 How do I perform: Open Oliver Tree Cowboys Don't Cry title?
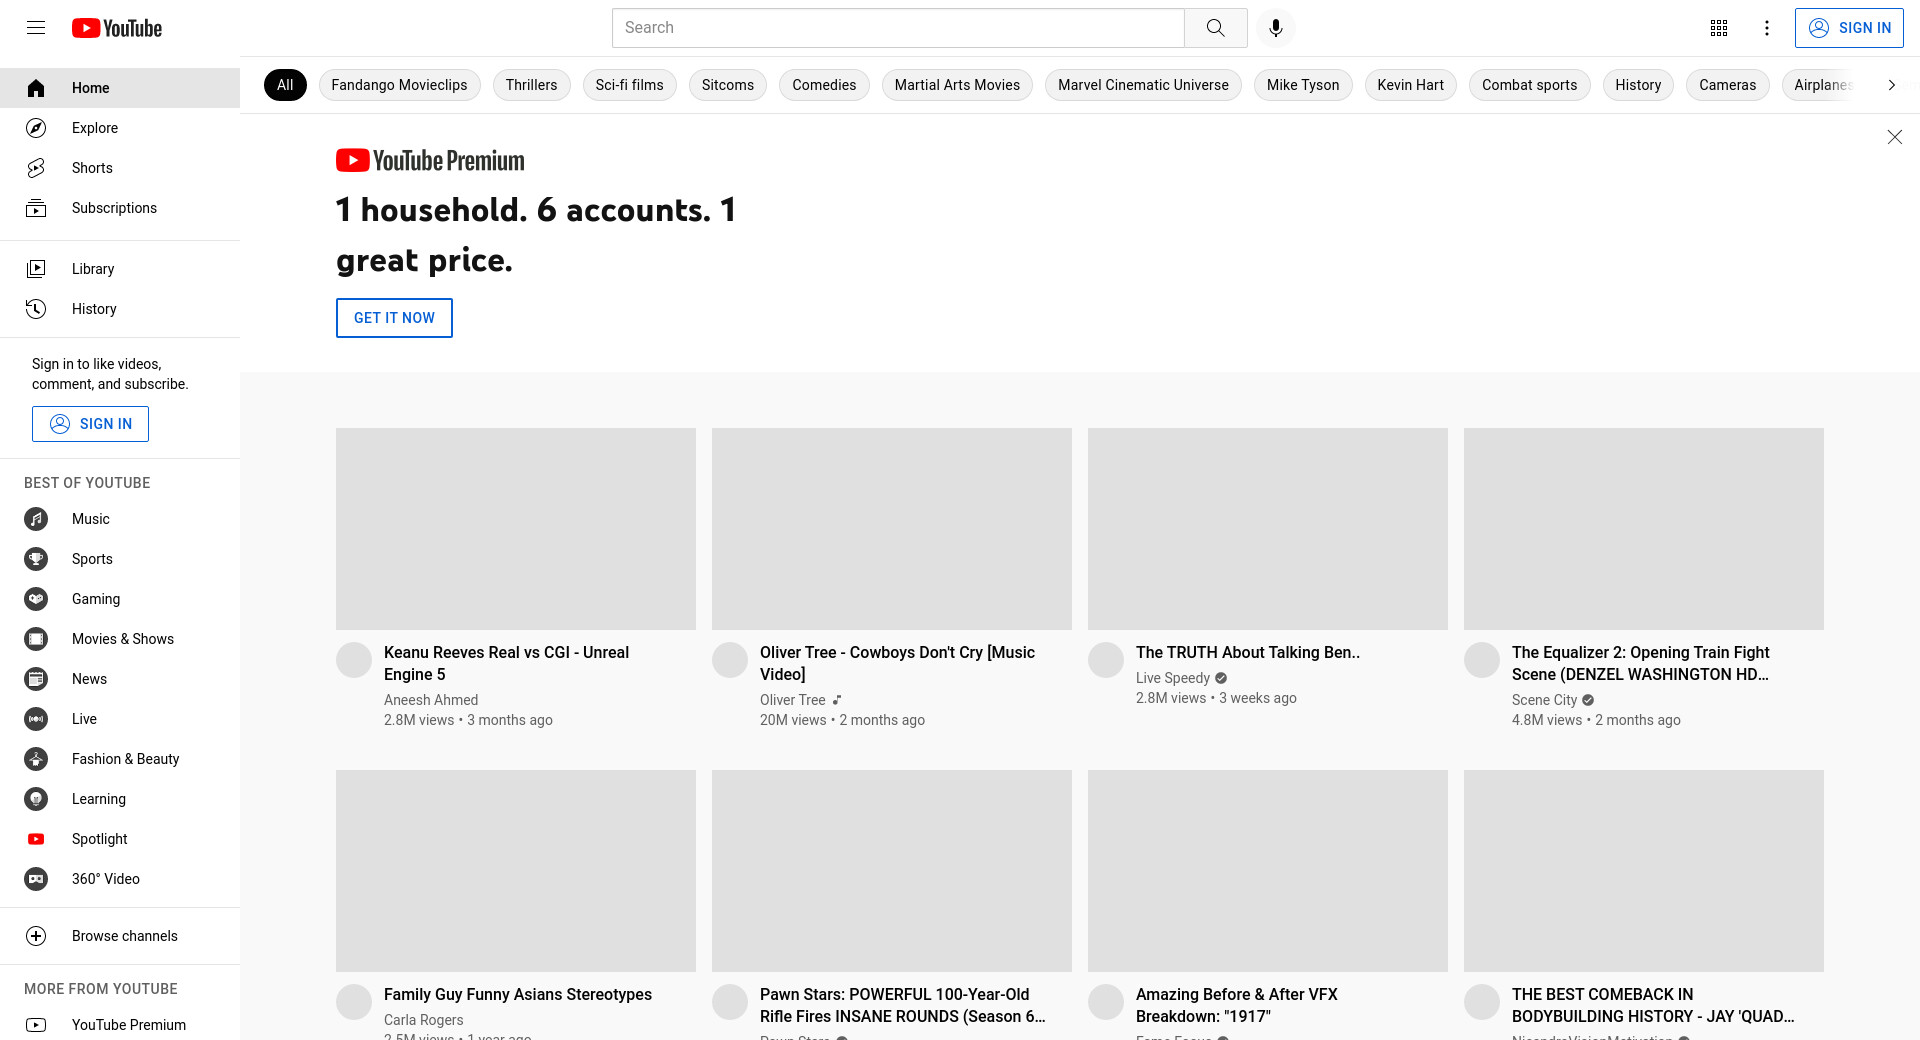pos(897,663)
